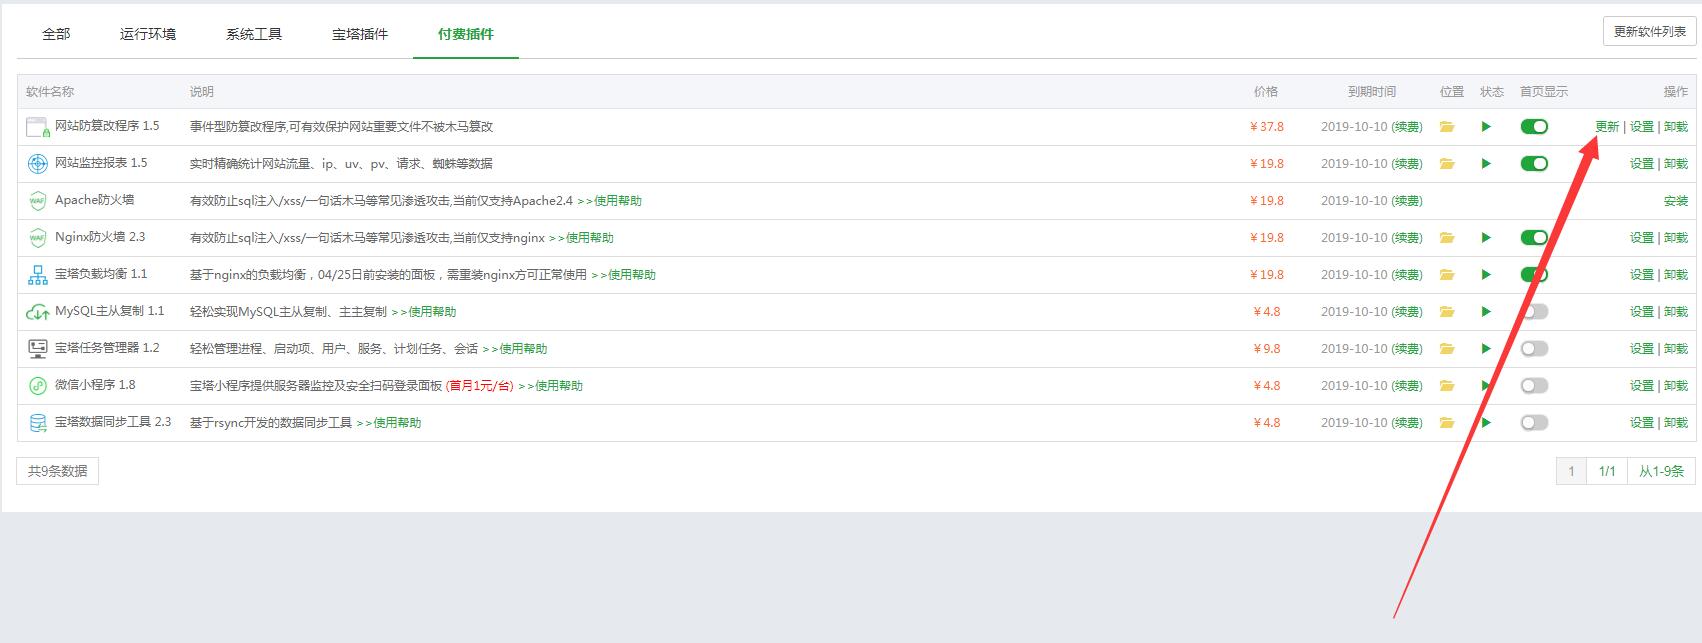Click the 网站防篡改程序 software icon
This screenshot has width=1702, height=643.
pyautogui.click(x=38, y=127)
